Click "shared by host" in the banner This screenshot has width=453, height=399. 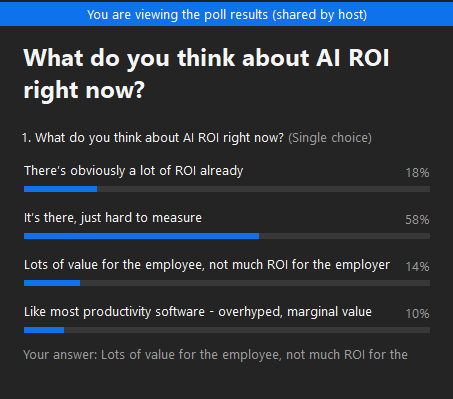320,15
